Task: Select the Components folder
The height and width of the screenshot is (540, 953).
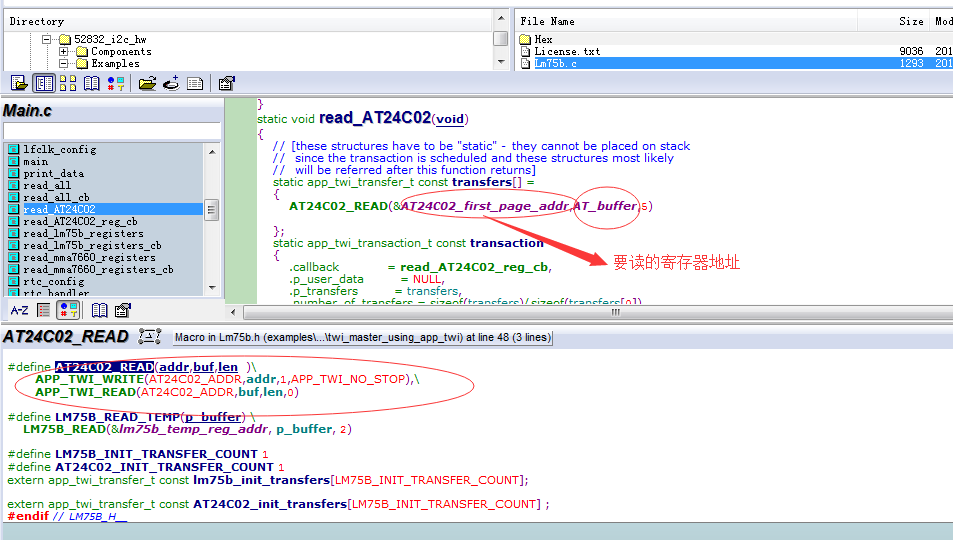Action: coord(121,52)
